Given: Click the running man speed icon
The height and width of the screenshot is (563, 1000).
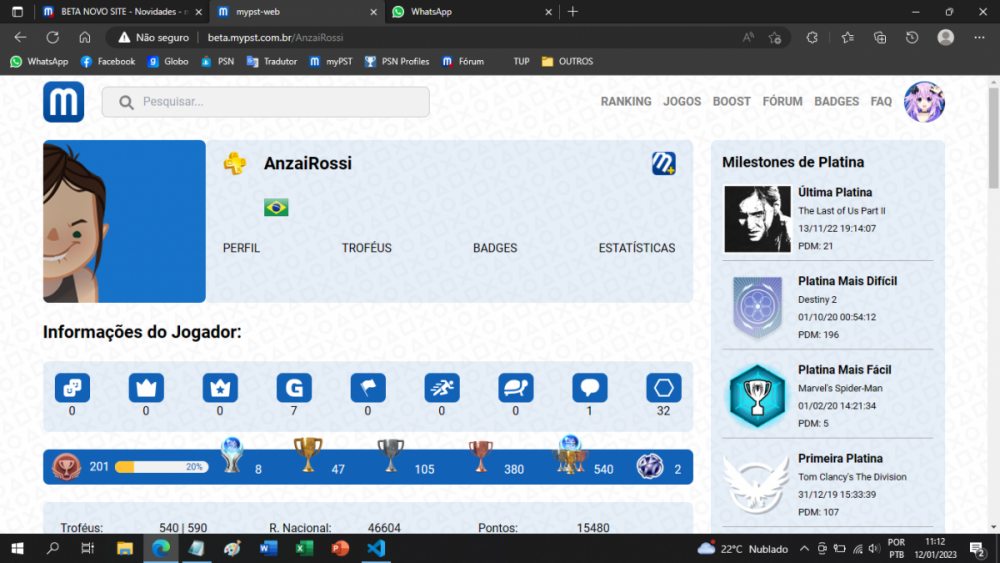Looking at the screenshot, I should (x=442, y=388).
